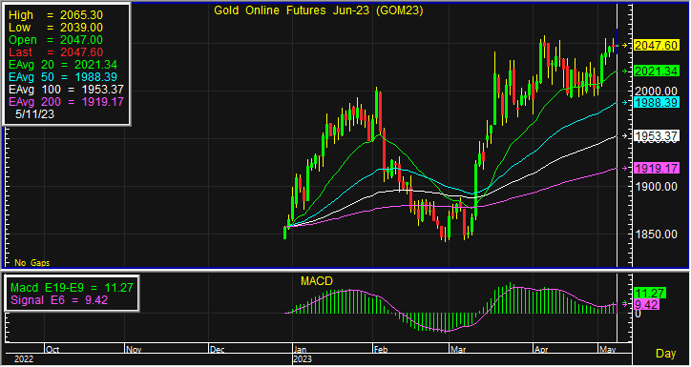
Task: Click the EAvg 100 = 1953.37 legend line
Action: [66, 89]
